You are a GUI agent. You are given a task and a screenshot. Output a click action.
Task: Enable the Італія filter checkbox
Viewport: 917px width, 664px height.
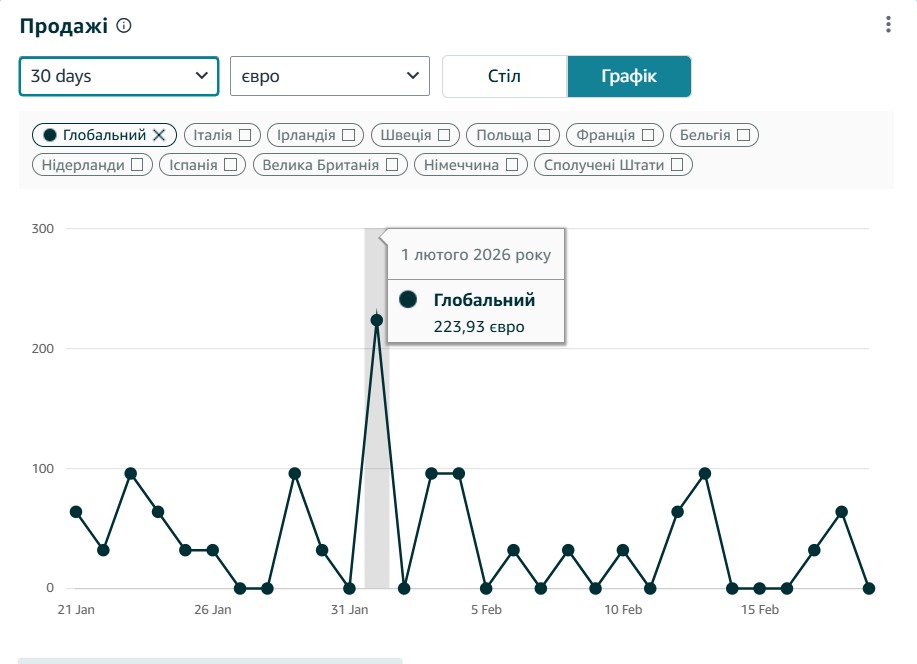point(246,135)
